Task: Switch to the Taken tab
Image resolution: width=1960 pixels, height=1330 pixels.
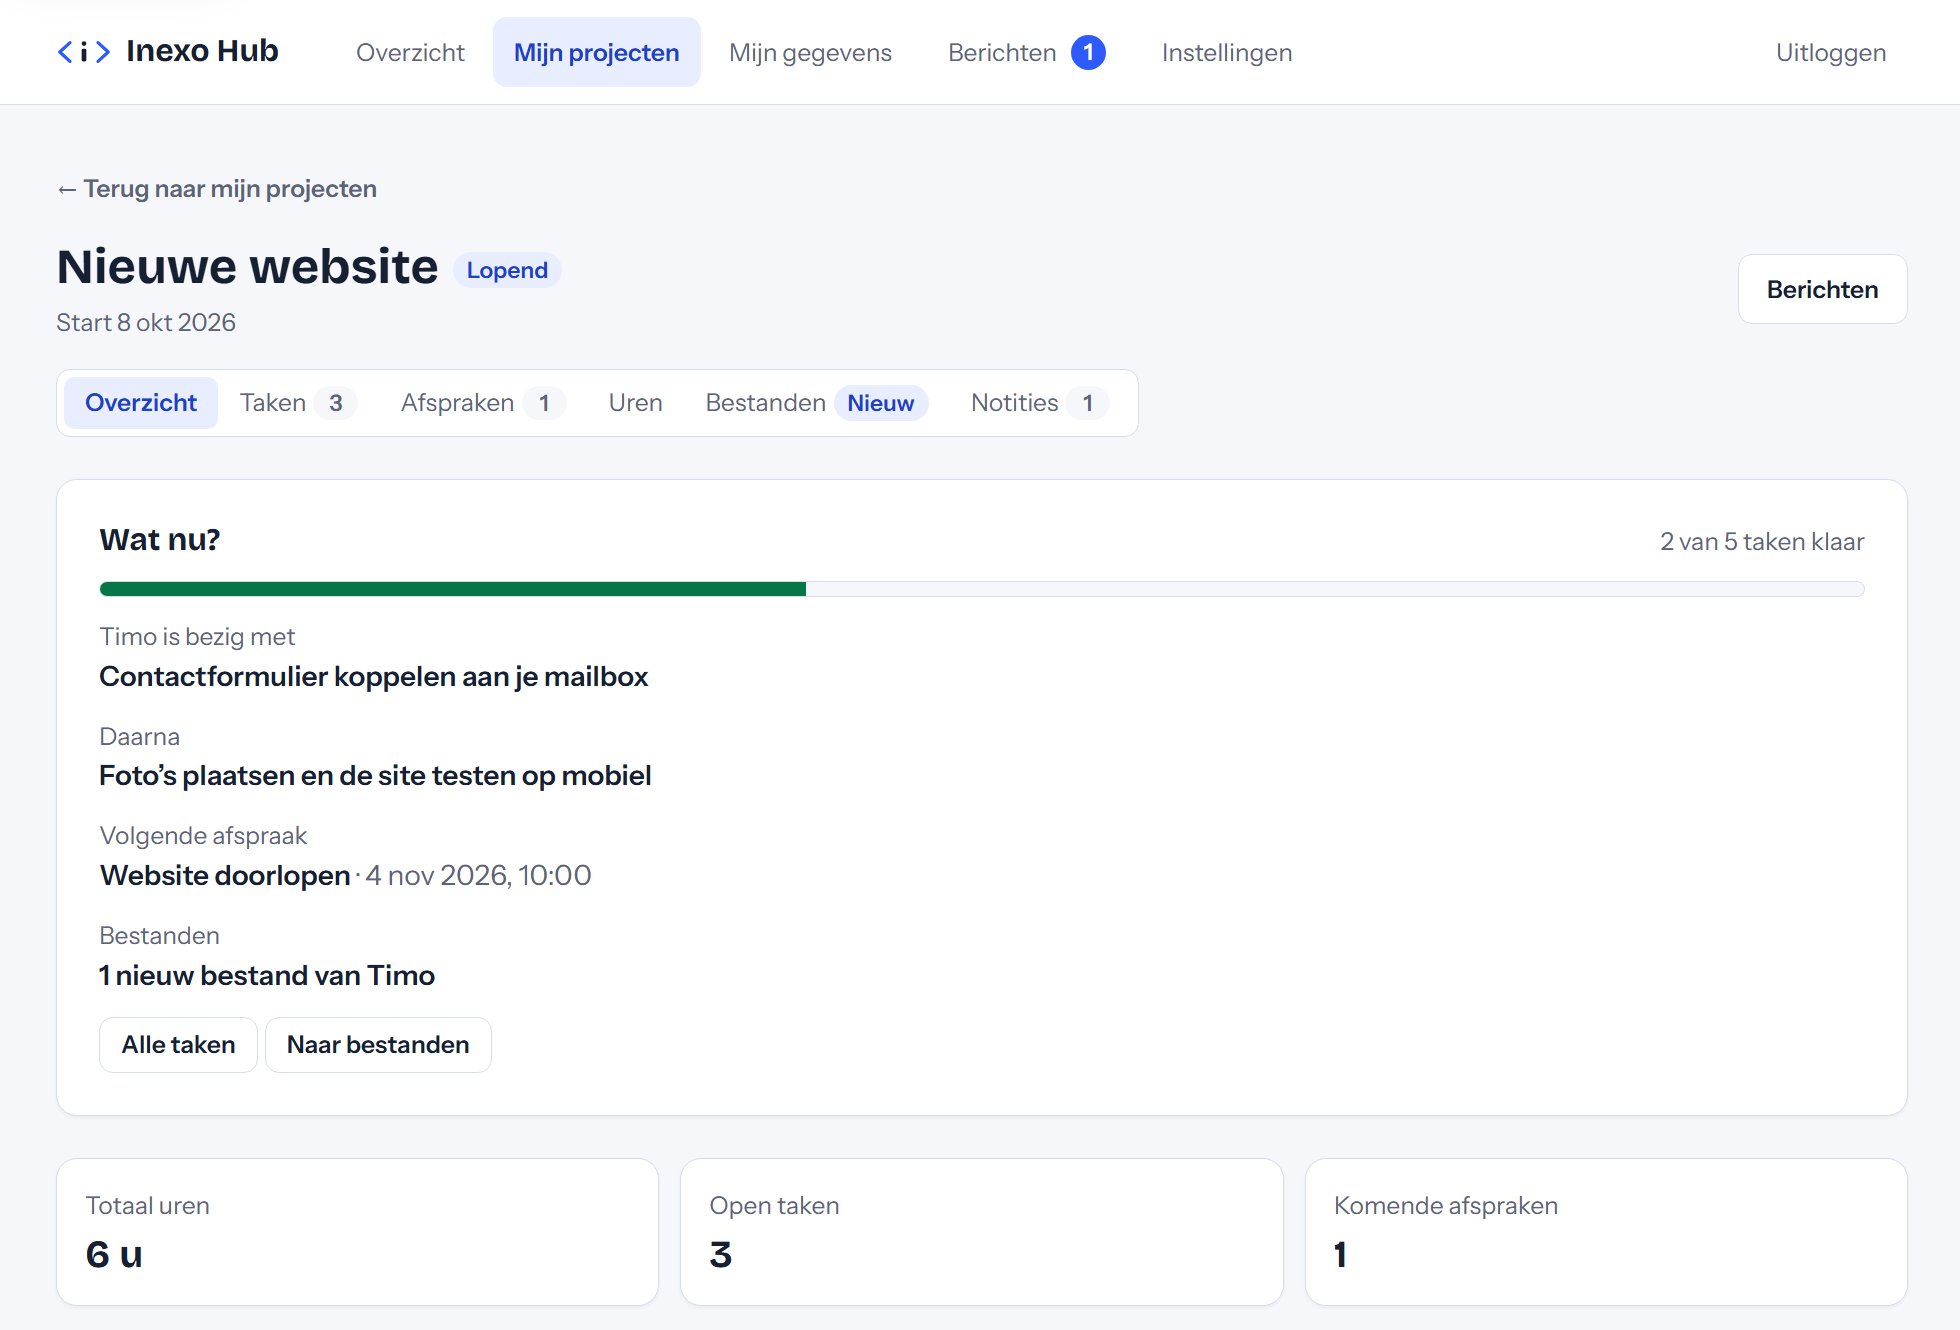Action: [298, 403]
